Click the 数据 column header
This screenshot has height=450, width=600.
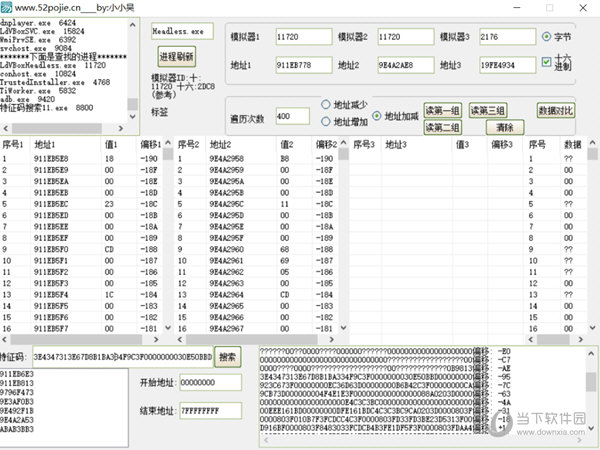pos(572,144)
